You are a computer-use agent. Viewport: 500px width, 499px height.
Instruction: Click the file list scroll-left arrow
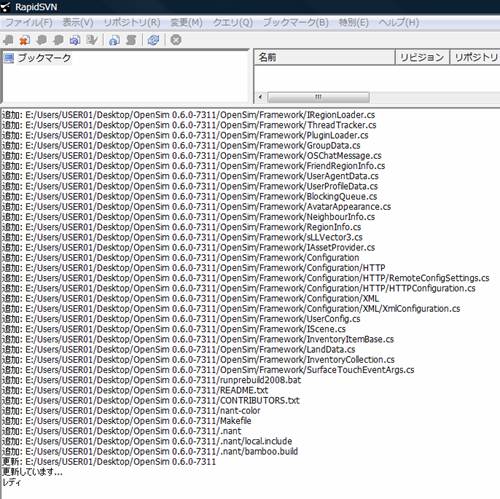[260, 97]
